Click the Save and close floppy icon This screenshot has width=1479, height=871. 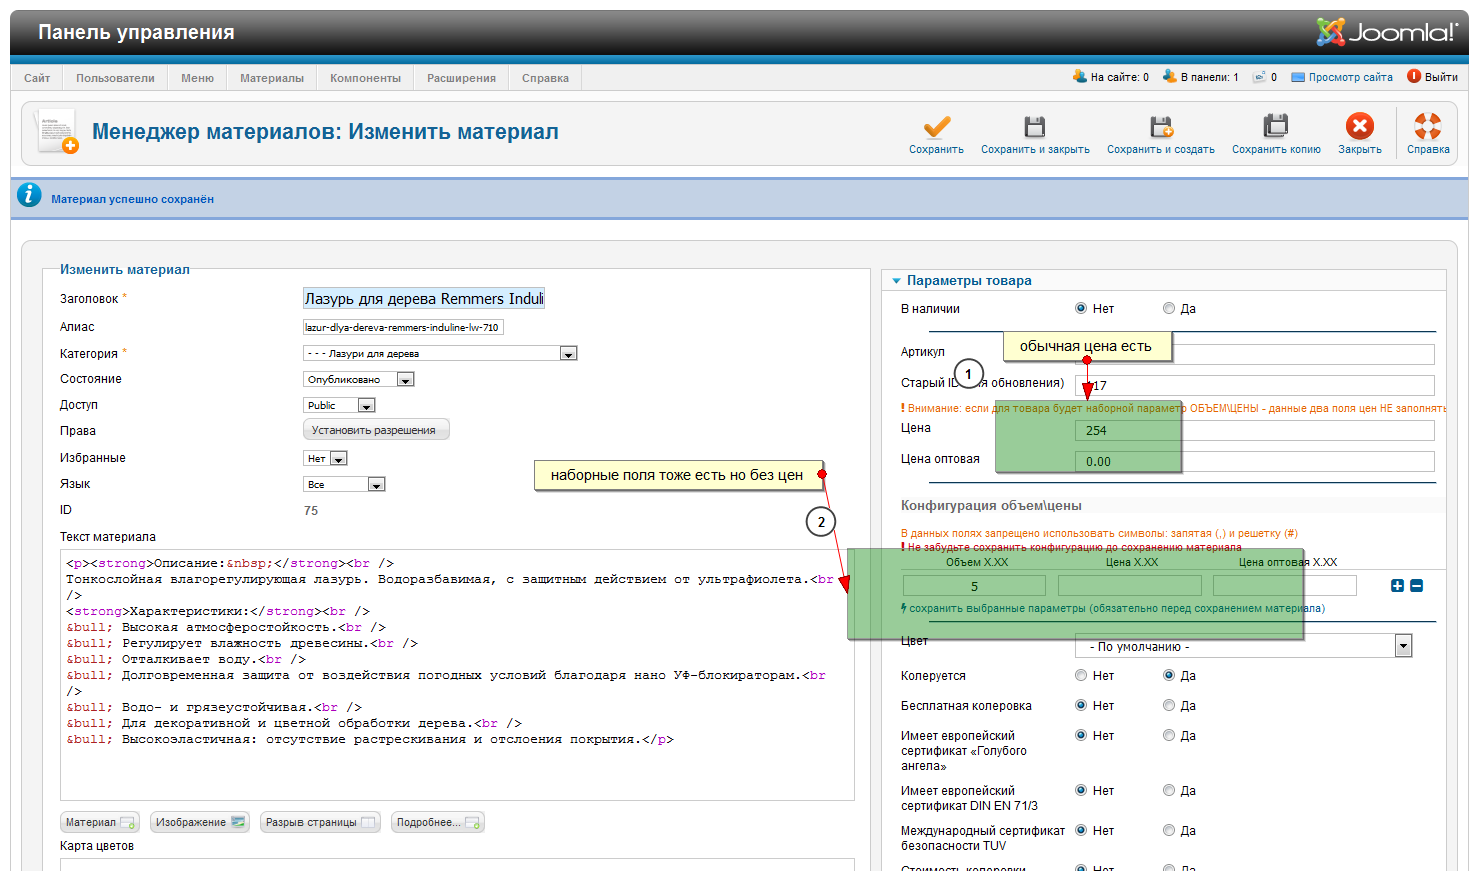point(1034,127)
